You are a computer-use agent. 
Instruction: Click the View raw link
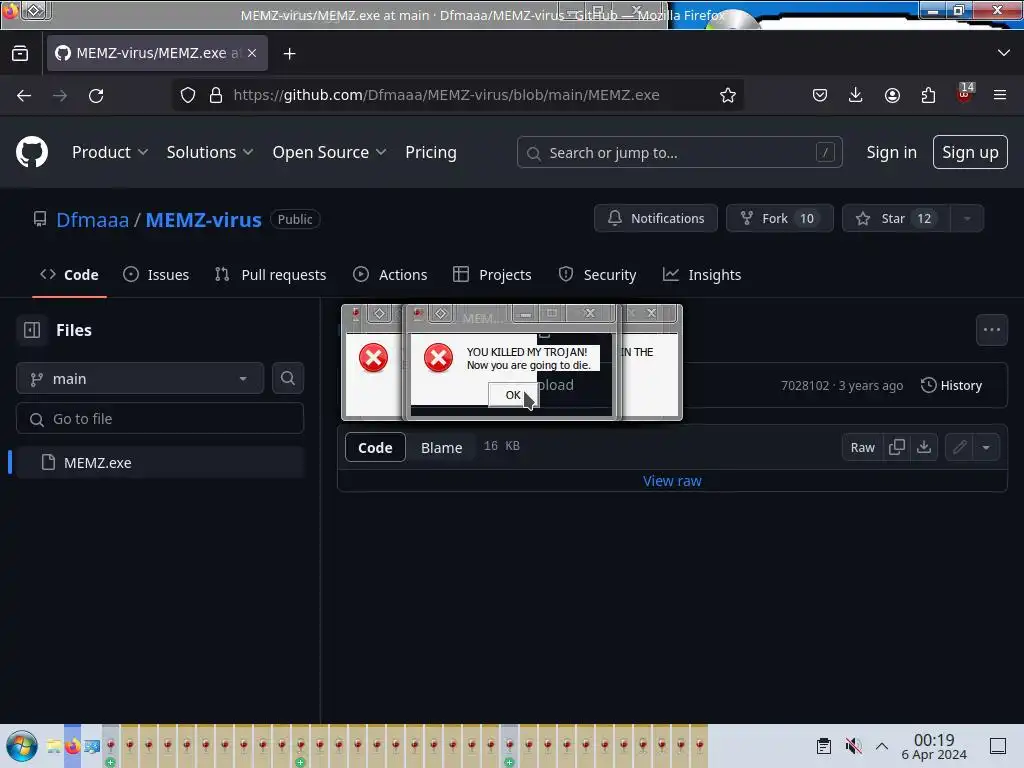pos(672,481)
